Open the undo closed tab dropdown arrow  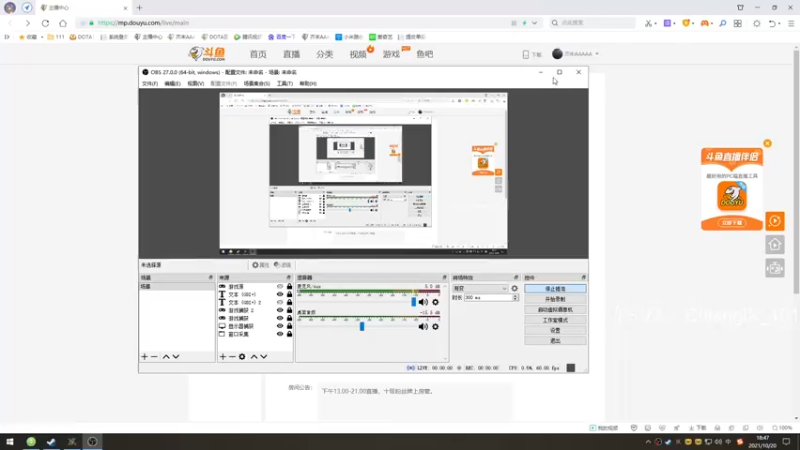[780, 23]
